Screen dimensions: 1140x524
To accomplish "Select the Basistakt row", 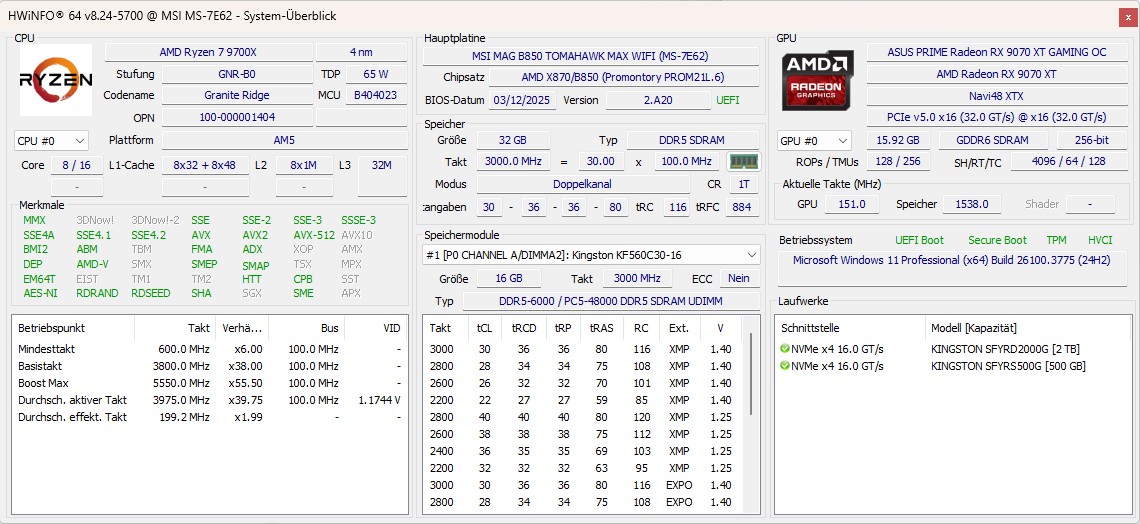I will coord(209,366).
